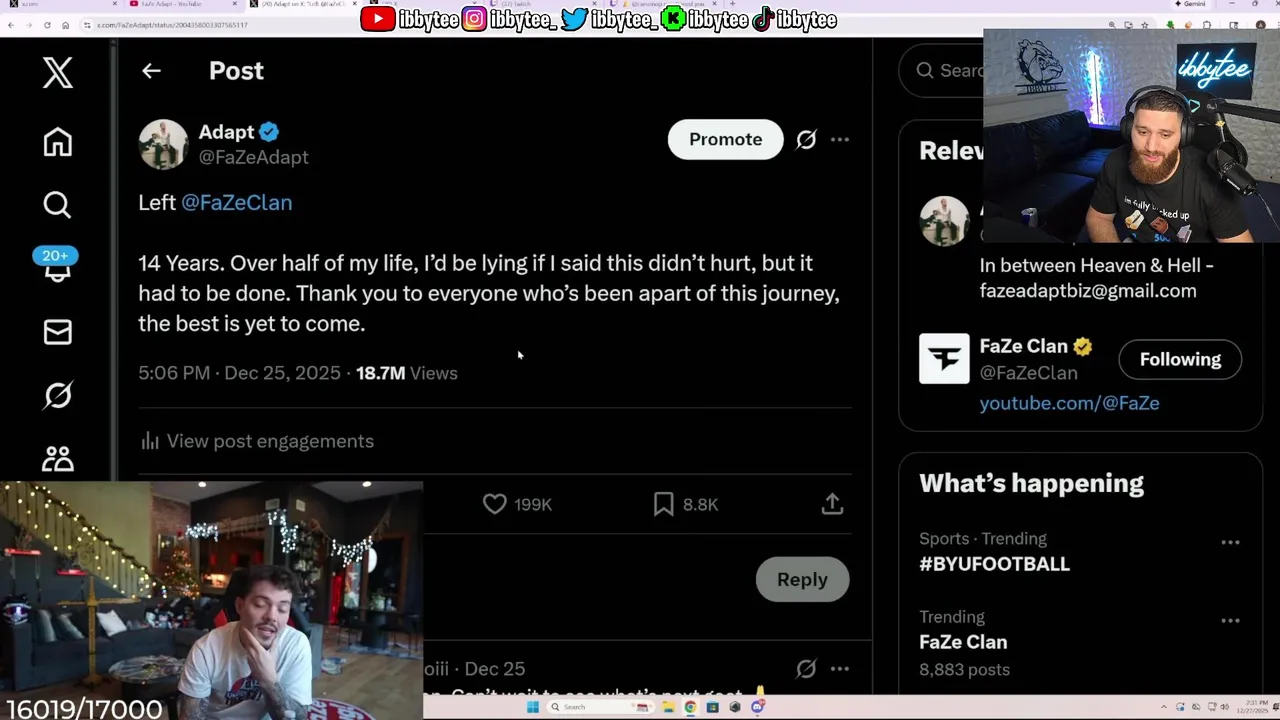Screen dimensions: 1280x720
Task: Like the post with 199K likes
Action: [495, 504]
